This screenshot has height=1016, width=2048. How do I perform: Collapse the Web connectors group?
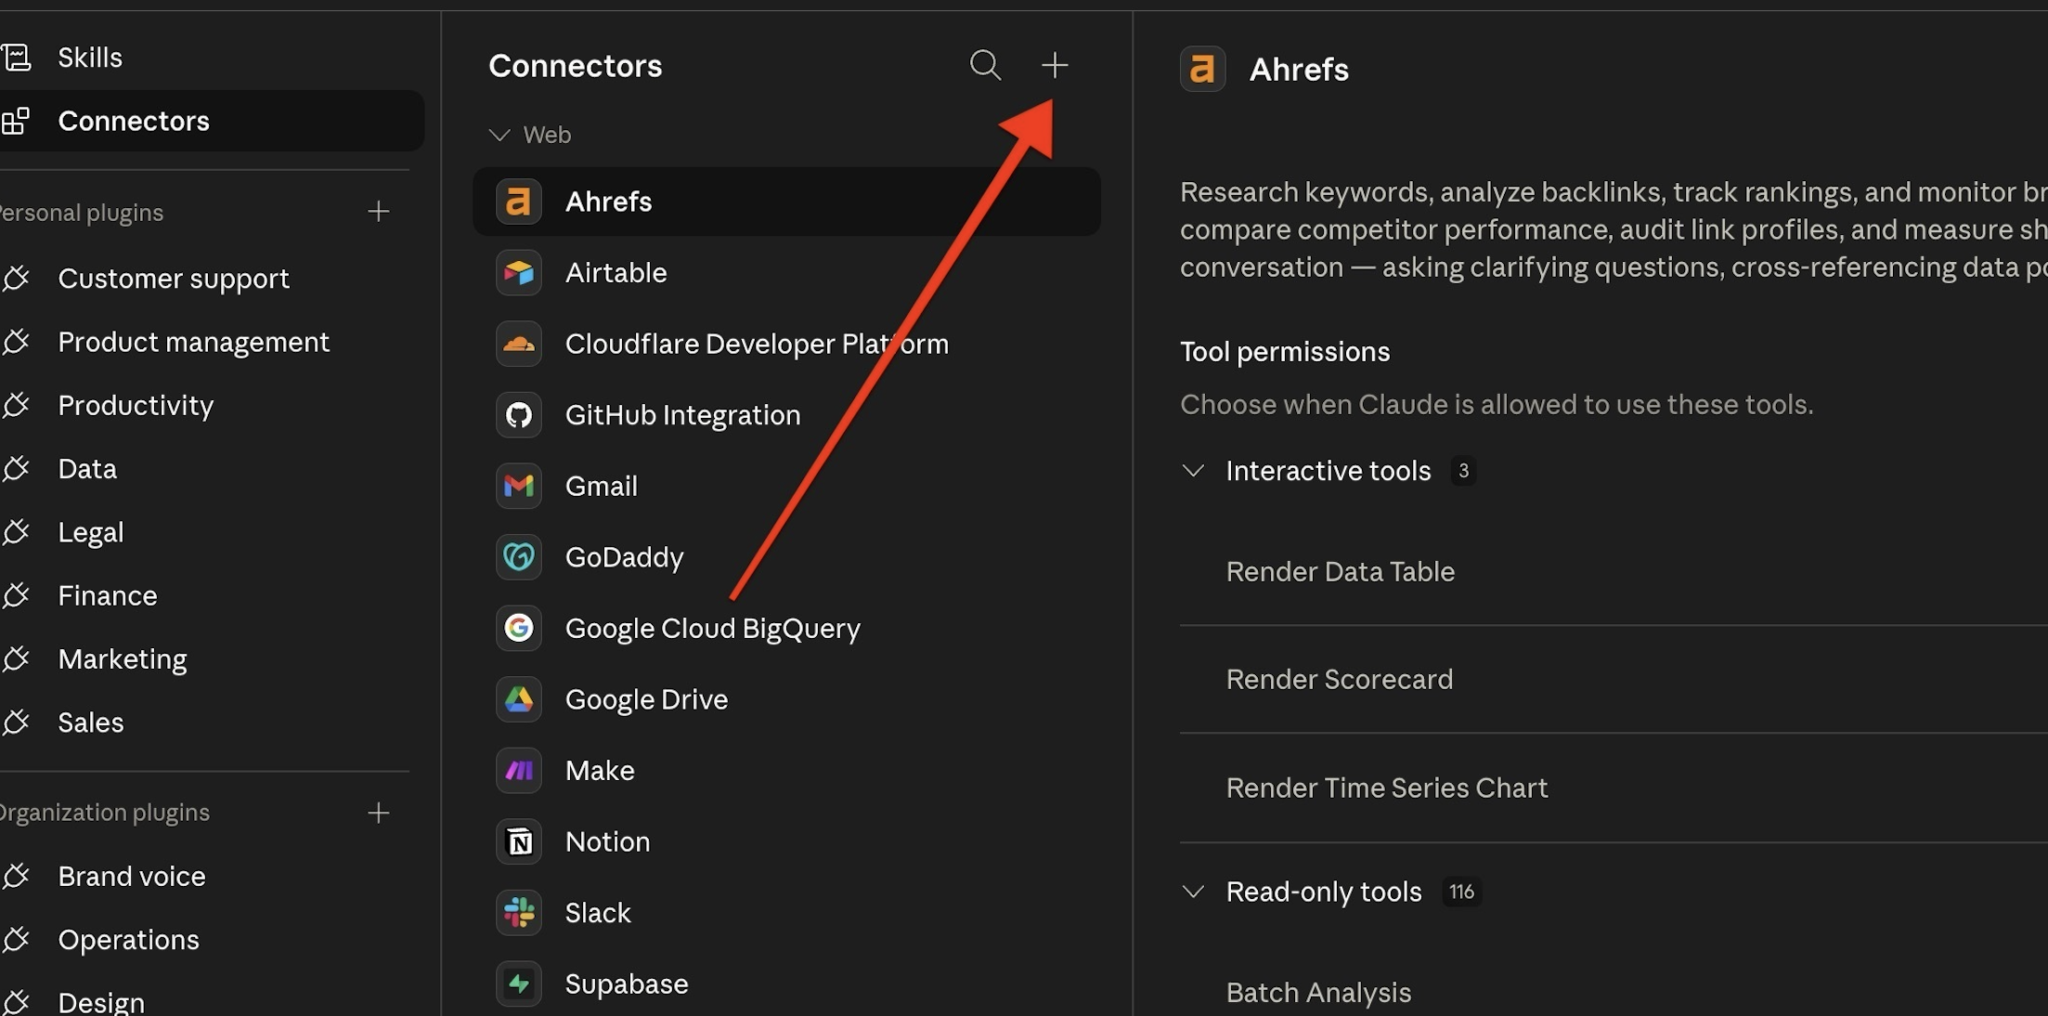click(499, 135)
